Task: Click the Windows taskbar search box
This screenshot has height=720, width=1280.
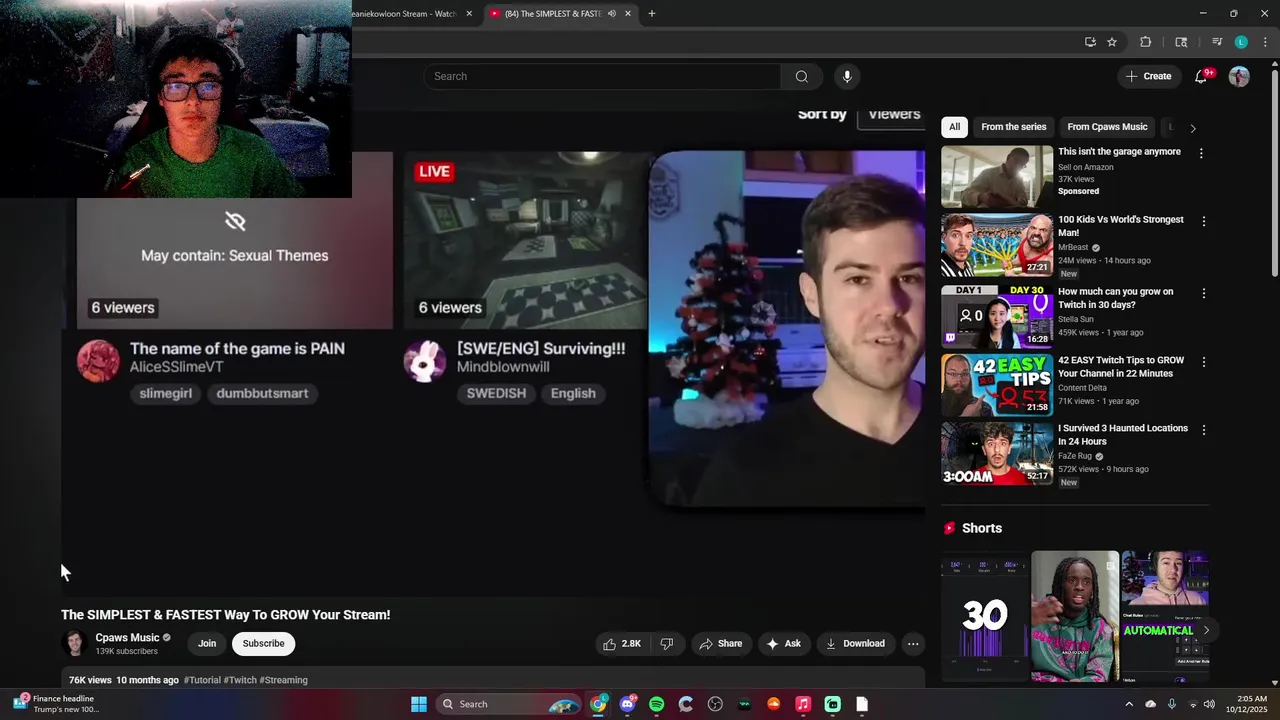Action: (510, 704)
